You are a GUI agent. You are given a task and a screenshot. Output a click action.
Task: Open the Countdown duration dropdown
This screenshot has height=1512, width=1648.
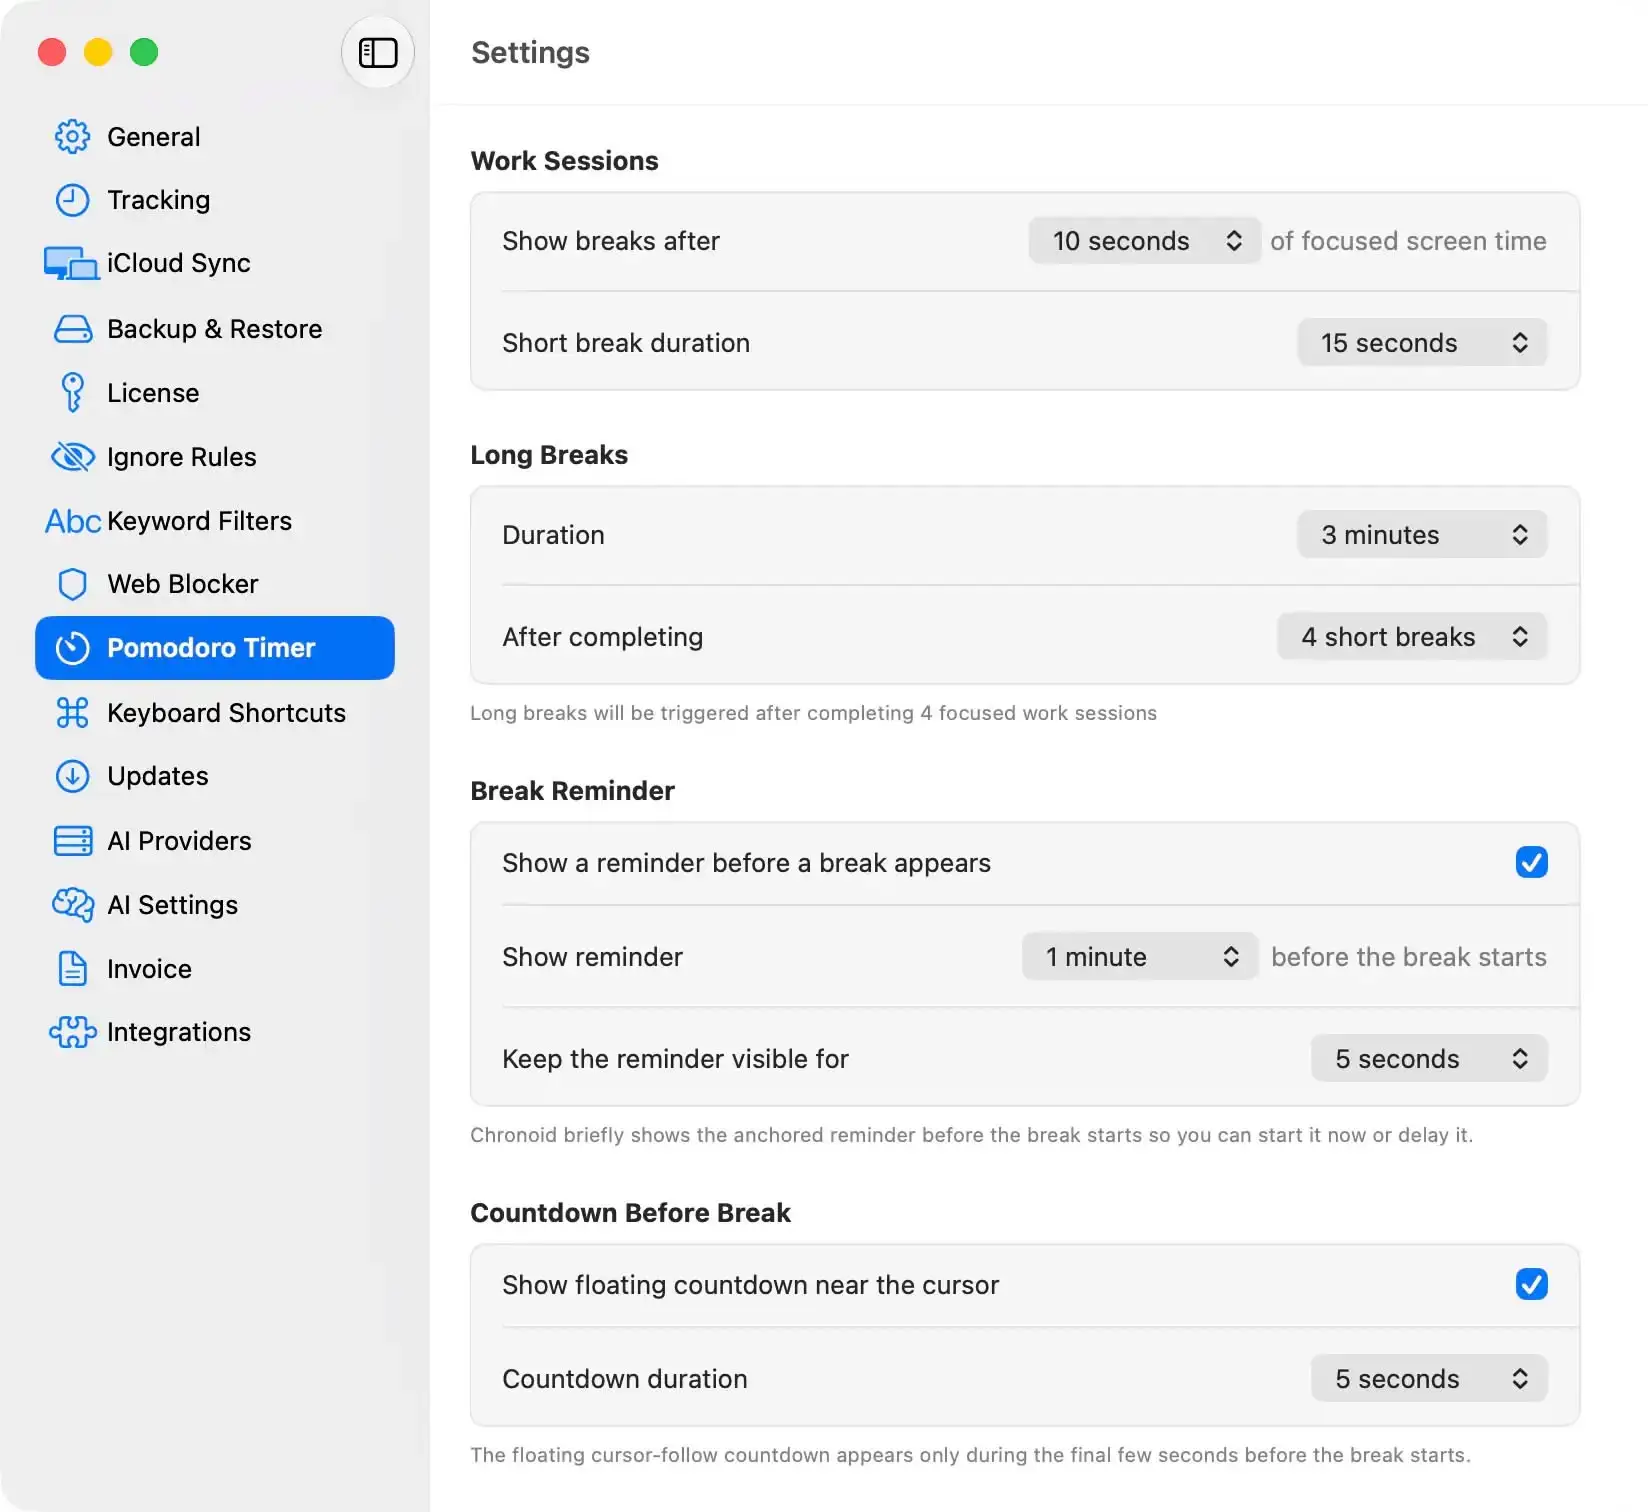coord(1429,1379)
